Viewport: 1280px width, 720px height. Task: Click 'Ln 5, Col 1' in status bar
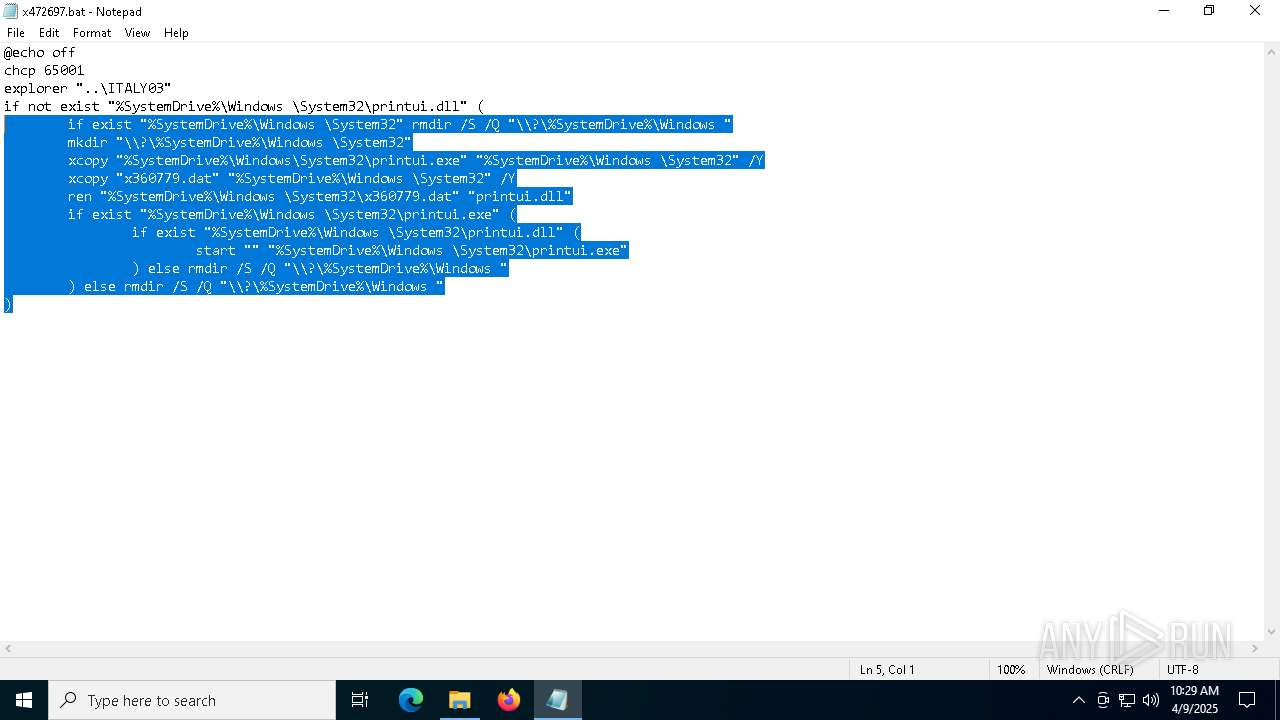click(x=887, y=670)
